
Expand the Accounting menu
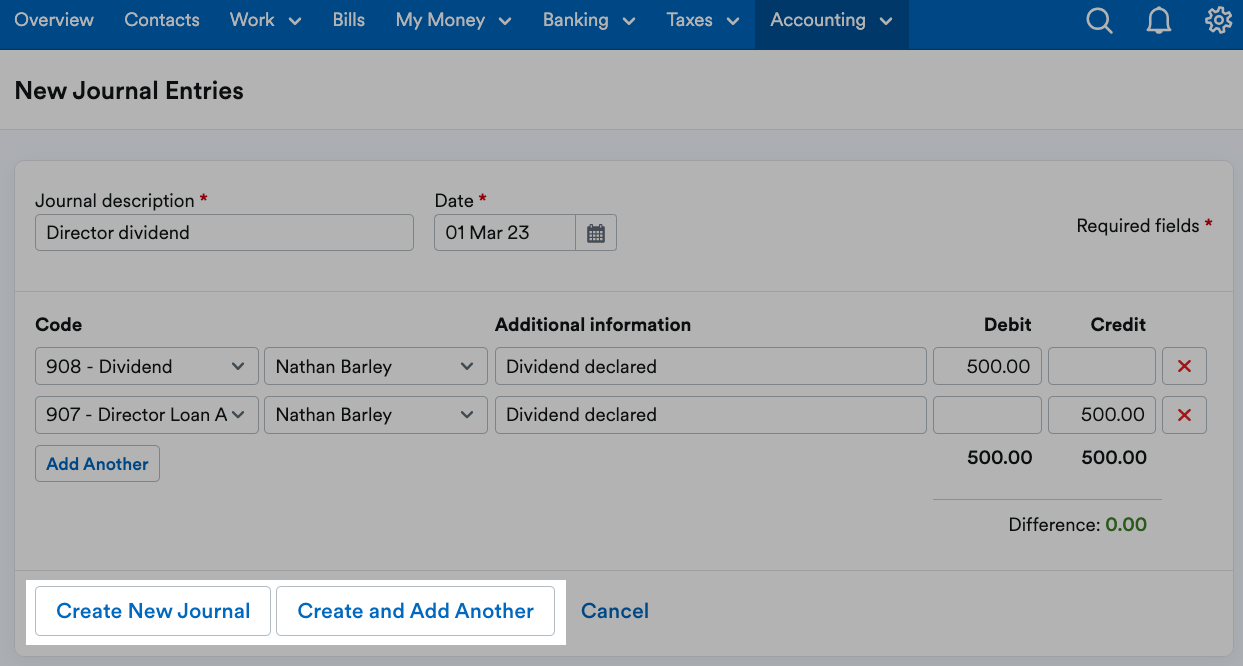(831, 20)
